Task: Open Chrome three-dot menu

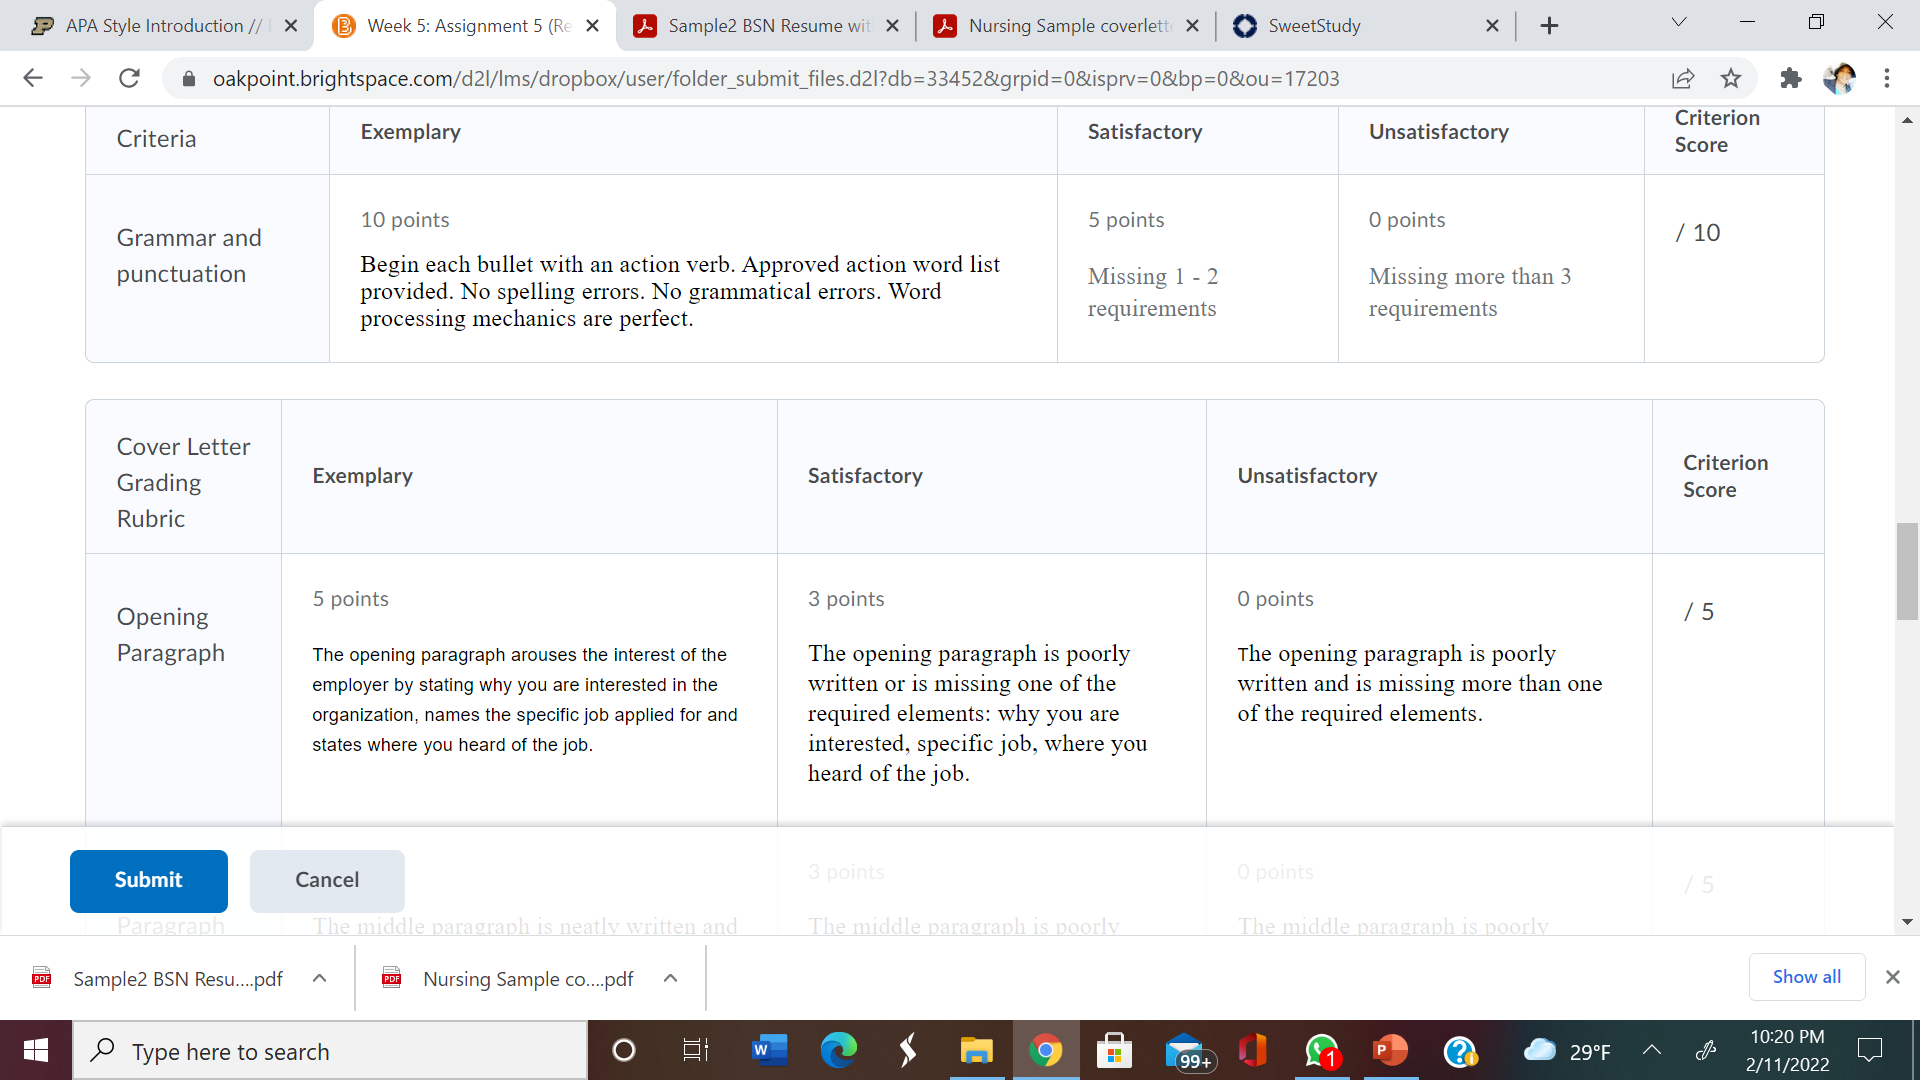Action: pyautogui.click(x=1887, y=78)
